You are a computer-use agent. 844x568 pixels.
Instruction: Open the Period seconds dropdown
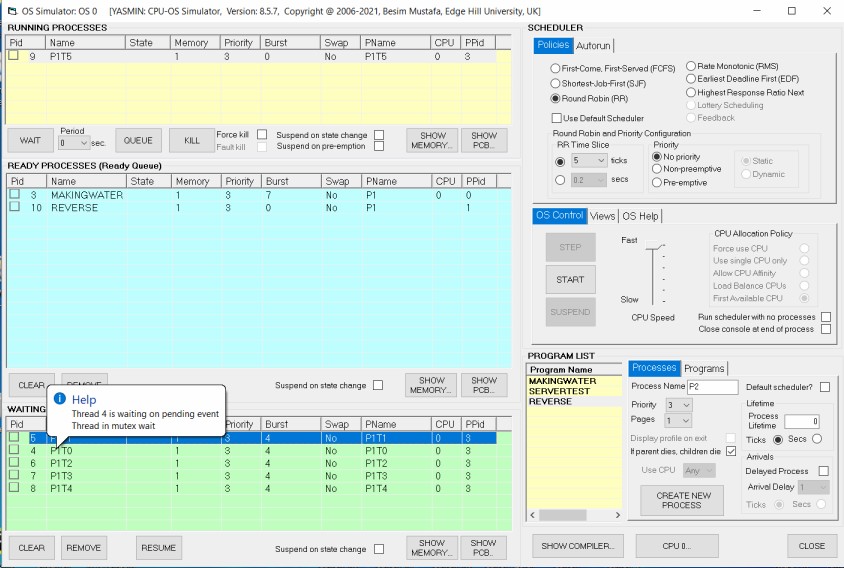pos(83,143)
